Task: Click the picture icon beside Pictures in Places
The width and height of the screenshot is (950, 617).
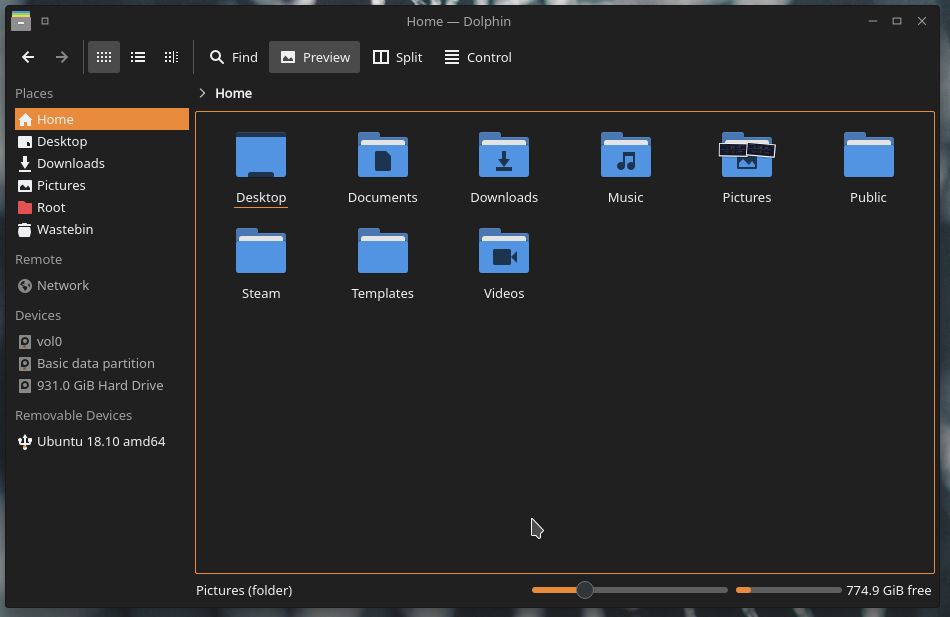Action: [x=25, y=185]
